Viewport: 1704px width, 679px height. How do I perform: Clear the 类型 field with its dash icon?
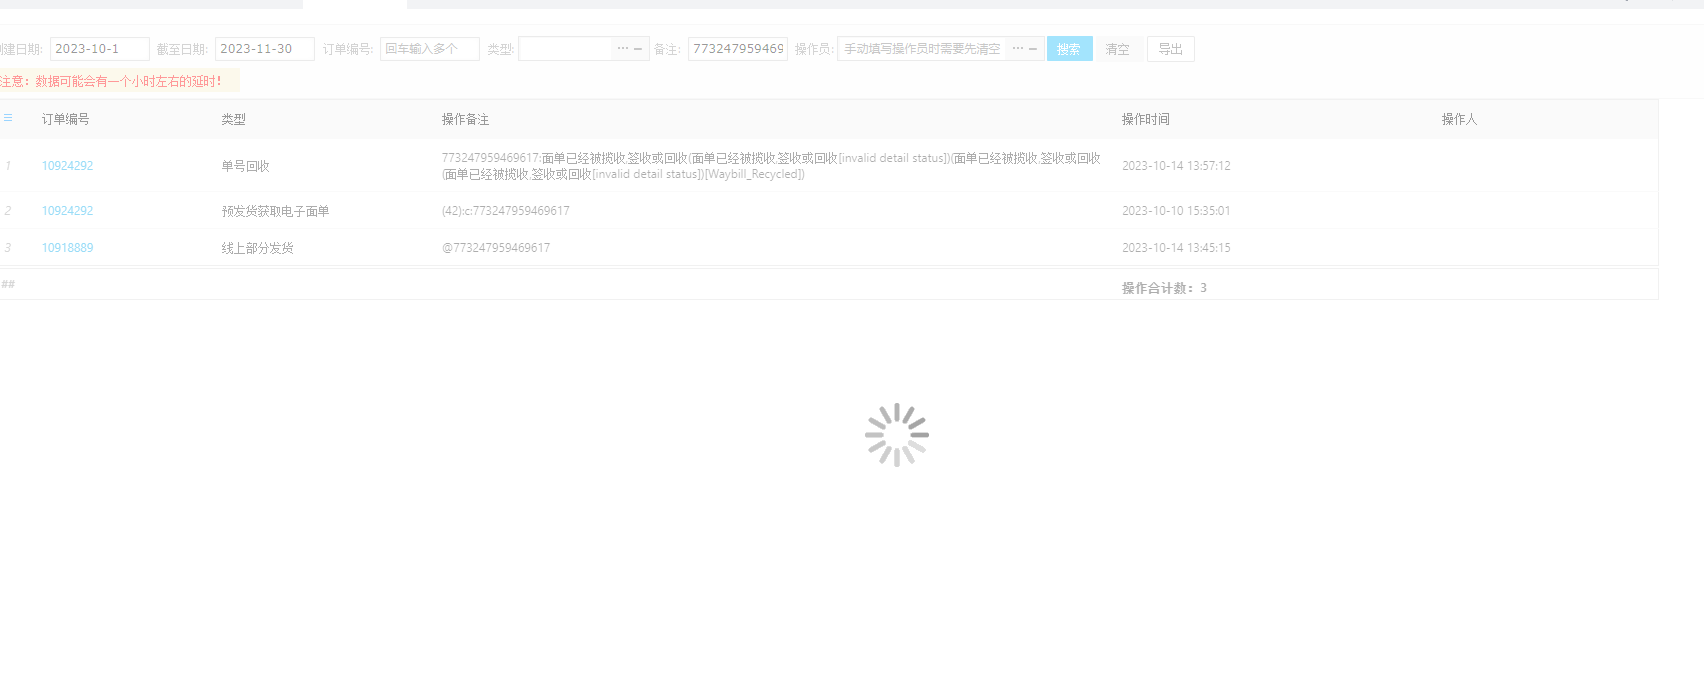coord(638,48)
